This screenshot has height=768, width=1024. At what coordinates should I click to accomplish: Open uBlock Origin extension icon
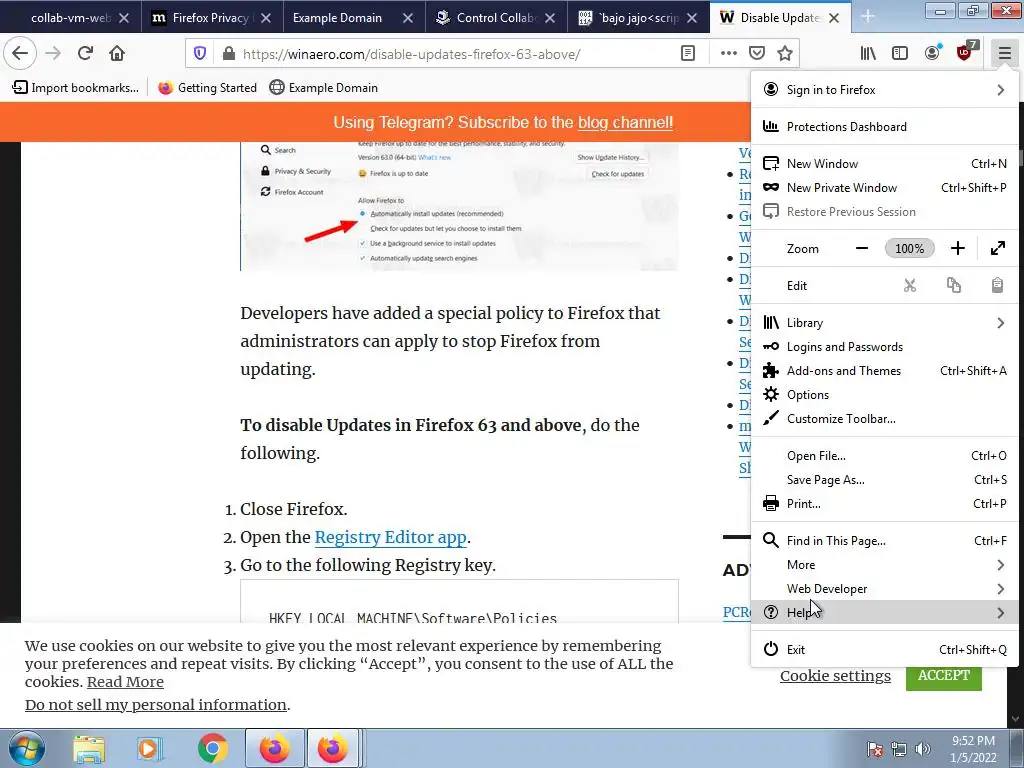click(x=965, y=52)
